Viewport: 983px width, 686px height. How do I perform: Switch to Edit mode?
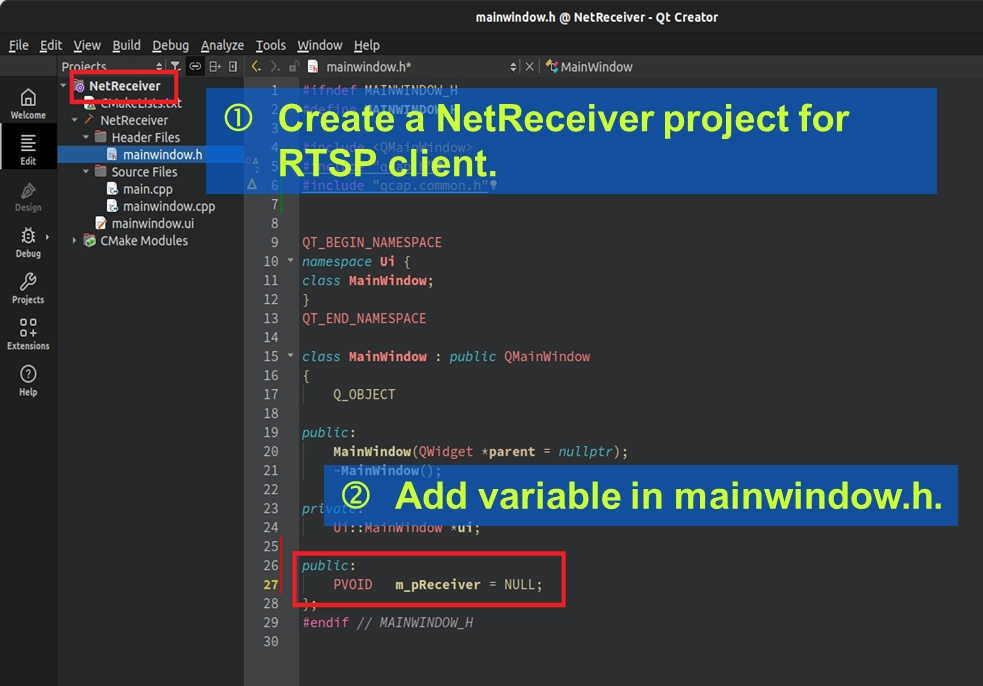point(28,149)
